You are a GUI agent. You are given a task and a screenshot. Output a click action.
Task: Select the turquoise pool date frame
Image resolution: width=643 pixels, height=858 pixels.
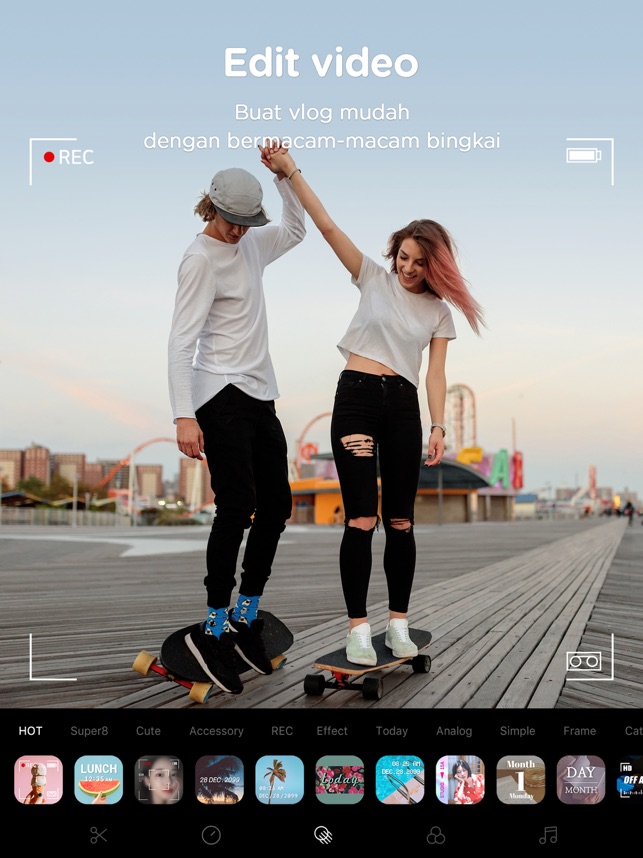pos(400,780)
